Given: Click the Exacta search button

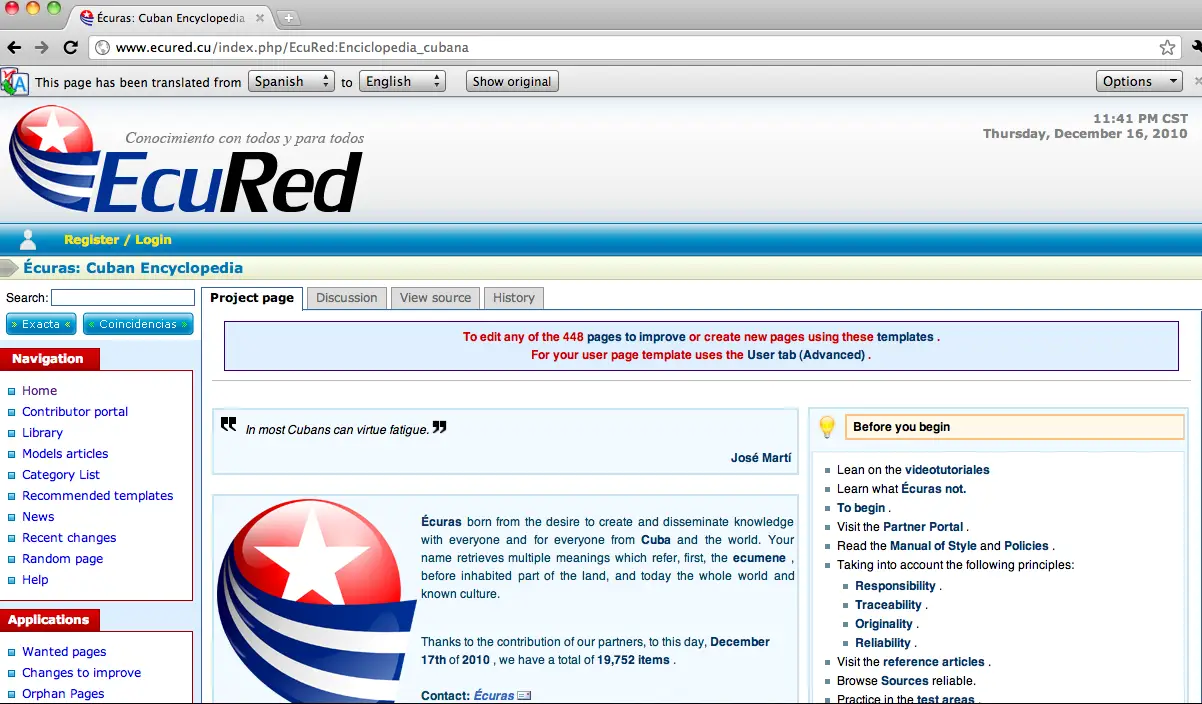Looking at the screenshot, I should click(41, 324).
